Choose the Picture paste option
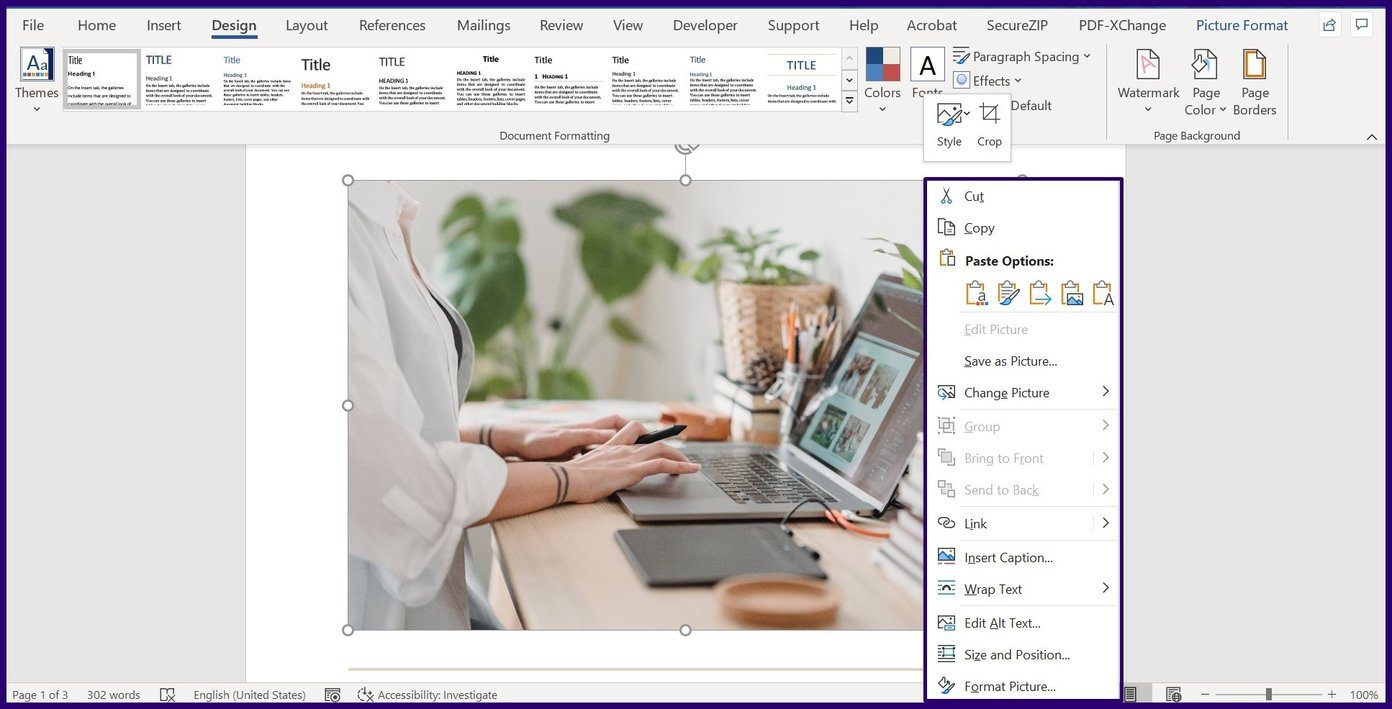 [1071, 292]
